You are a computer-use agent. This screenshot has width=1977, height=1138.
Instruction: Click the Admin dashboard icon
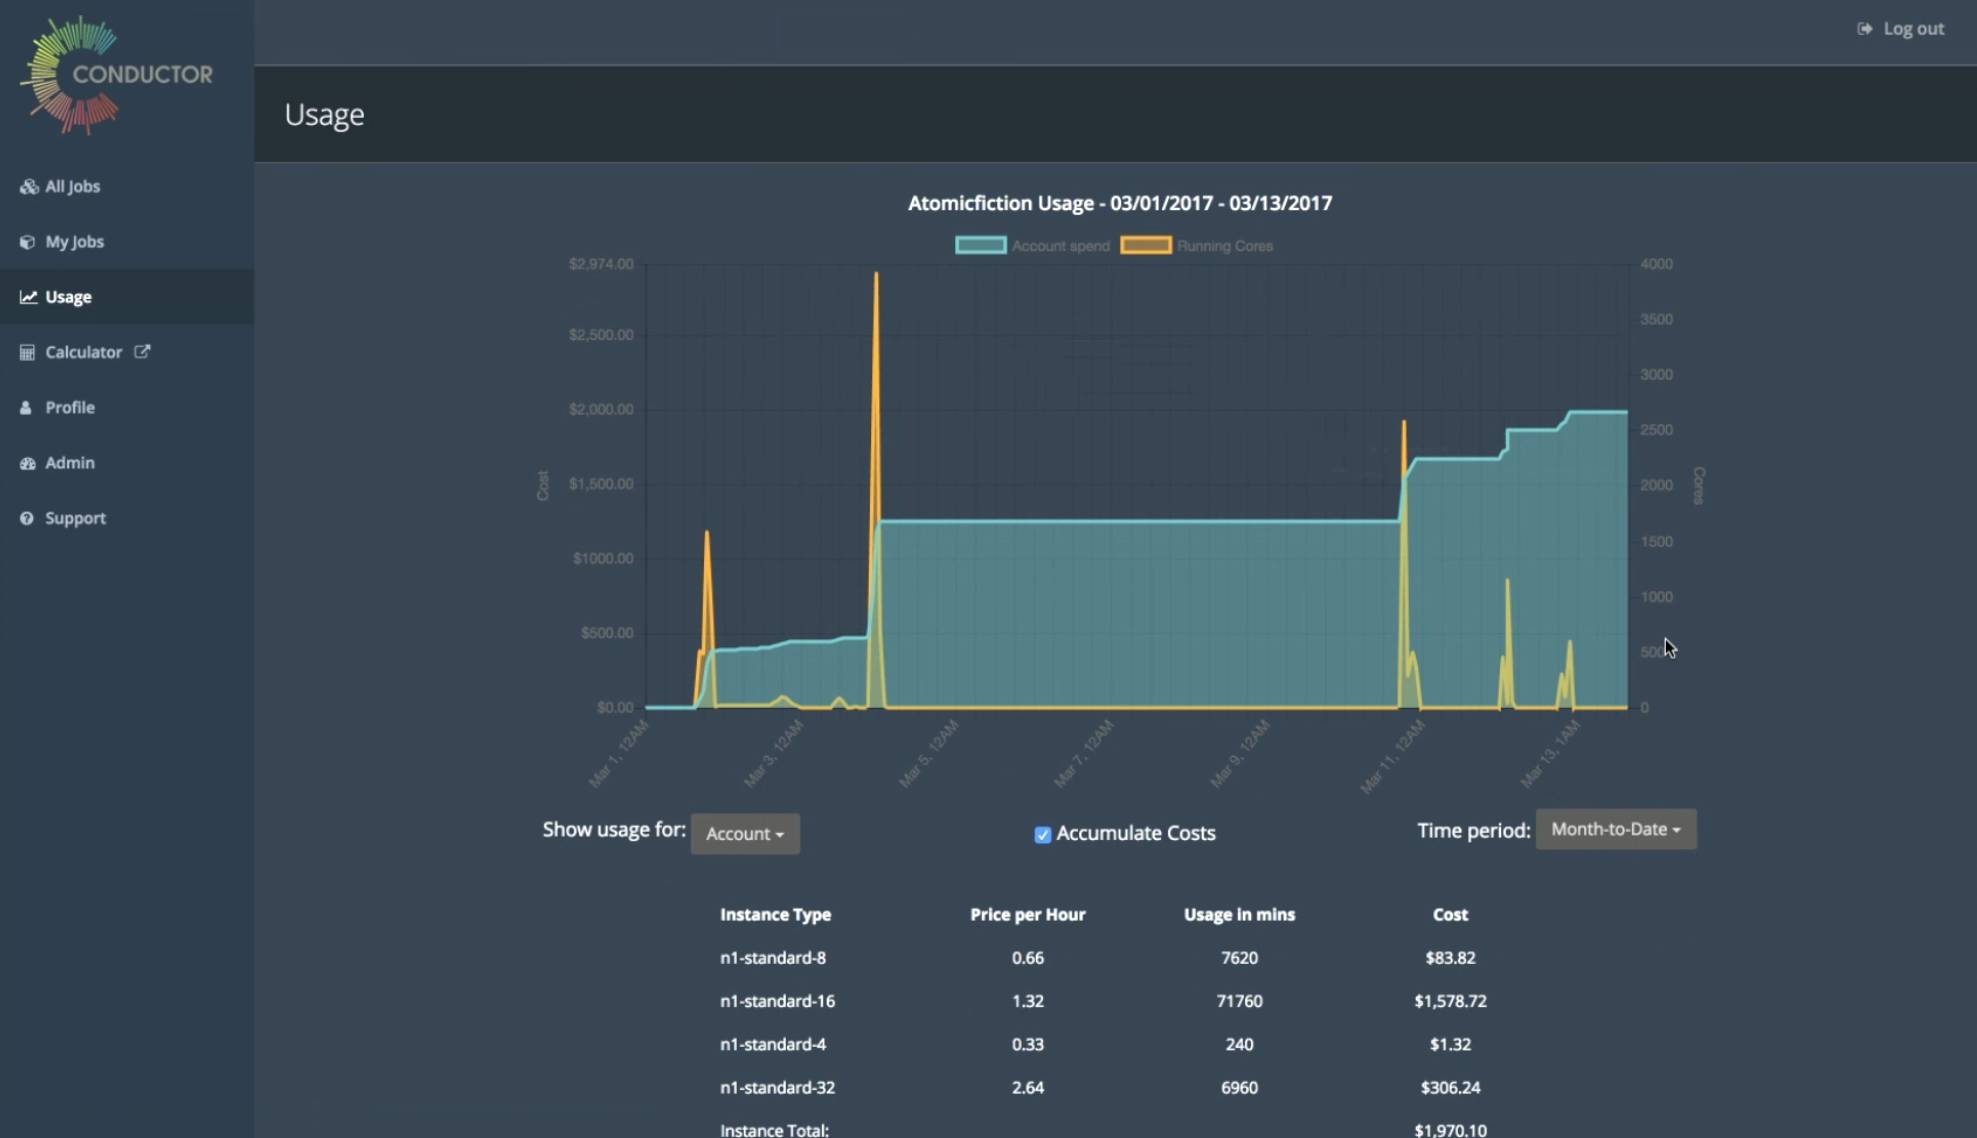tap(27, 463)
